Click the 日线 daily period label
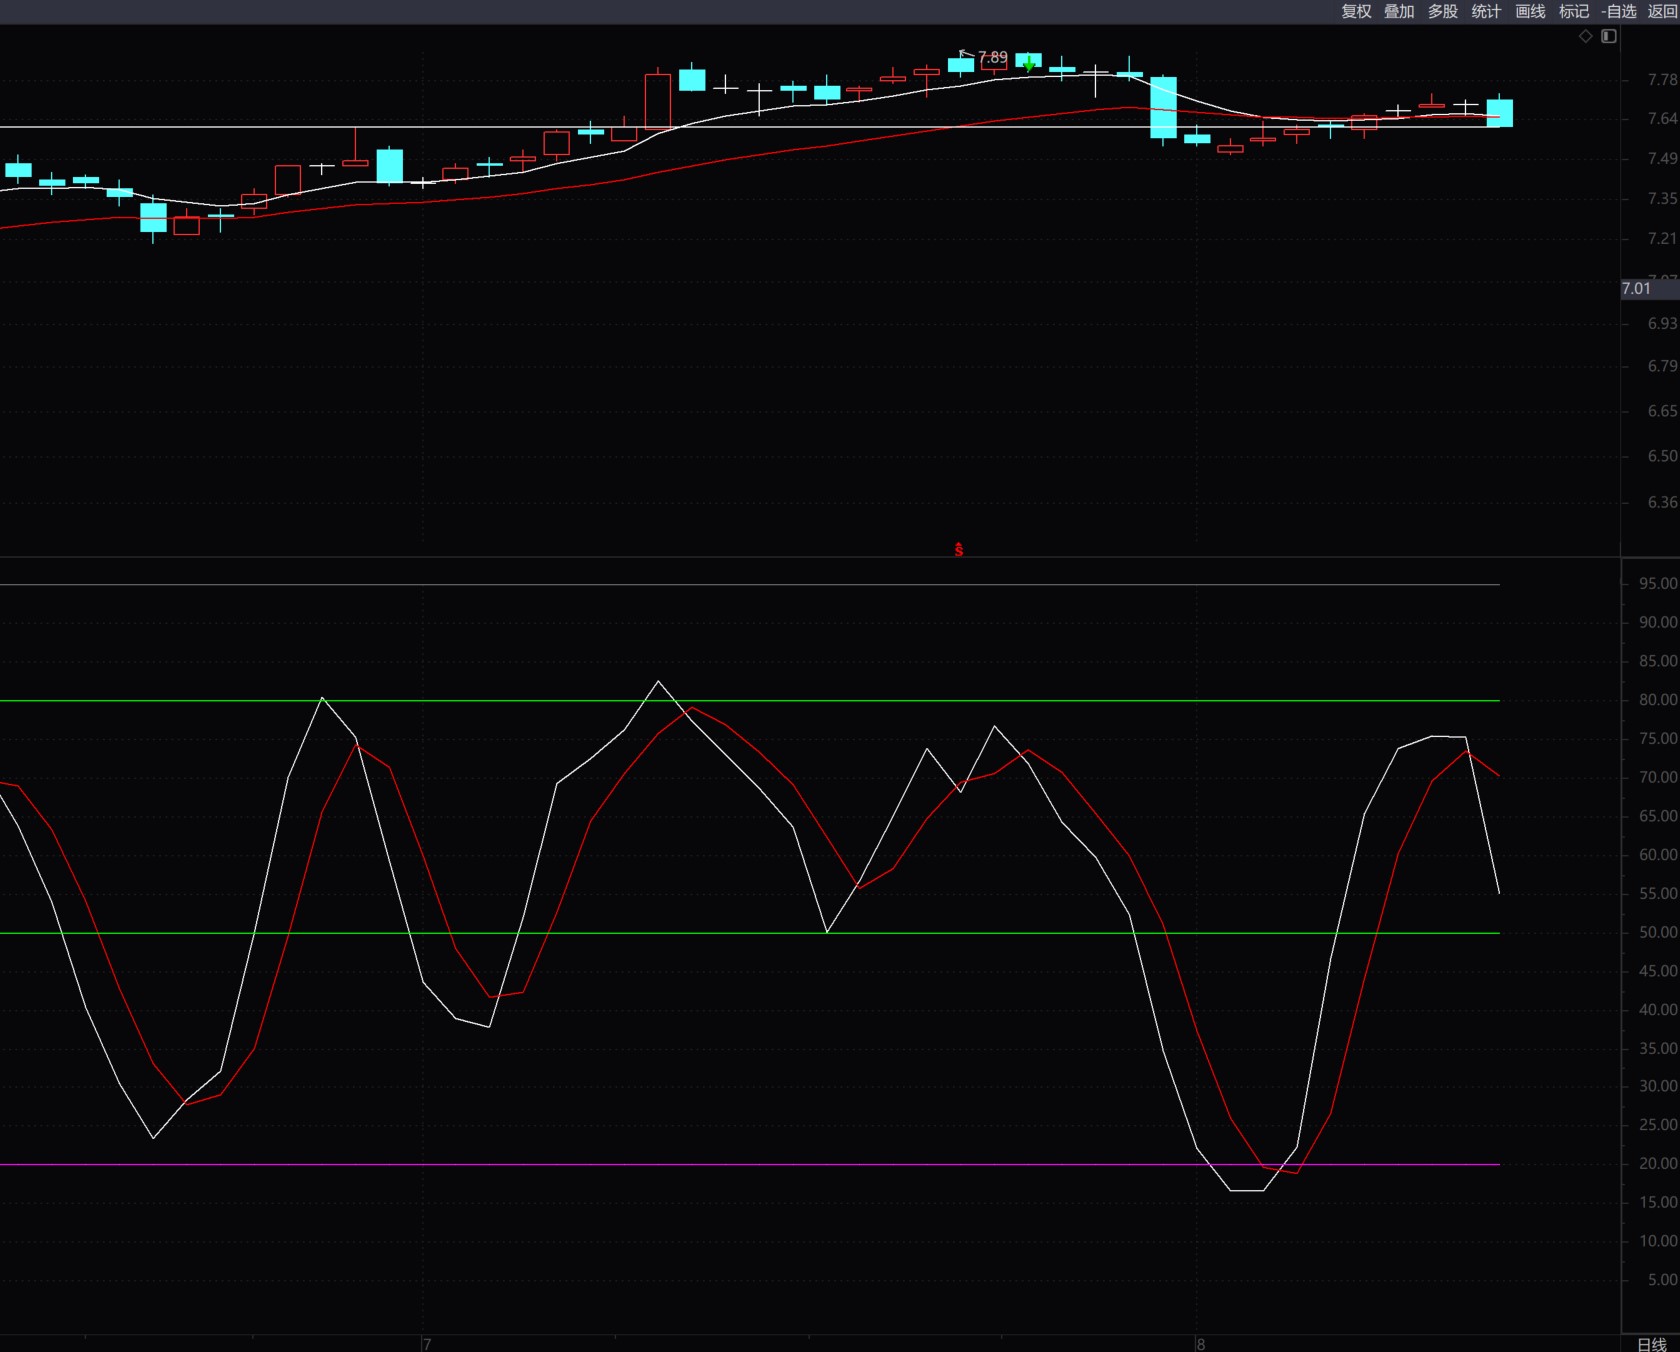1680x1352 pixels. (1652, 1344)
